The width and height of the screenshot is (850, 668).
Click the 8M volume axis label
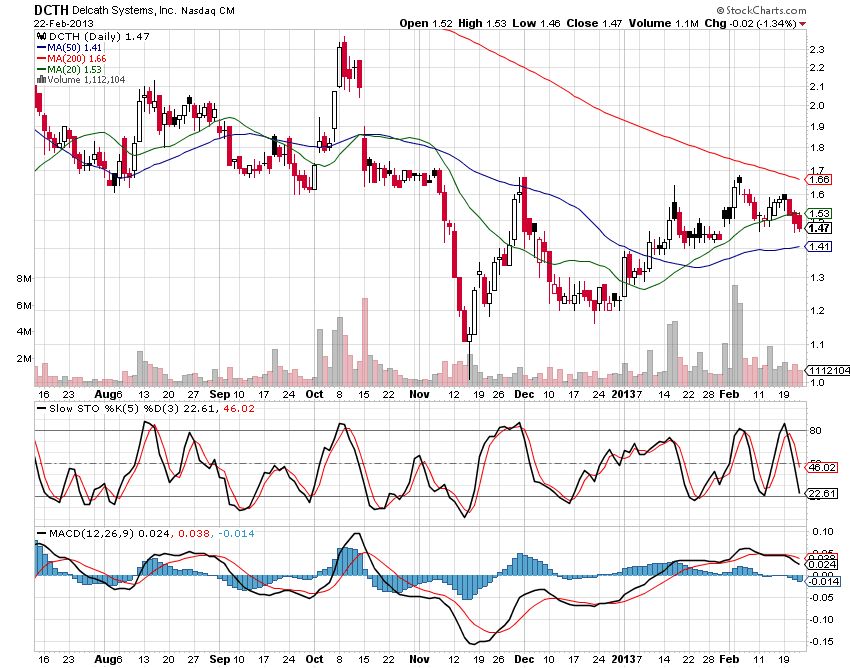24,279
